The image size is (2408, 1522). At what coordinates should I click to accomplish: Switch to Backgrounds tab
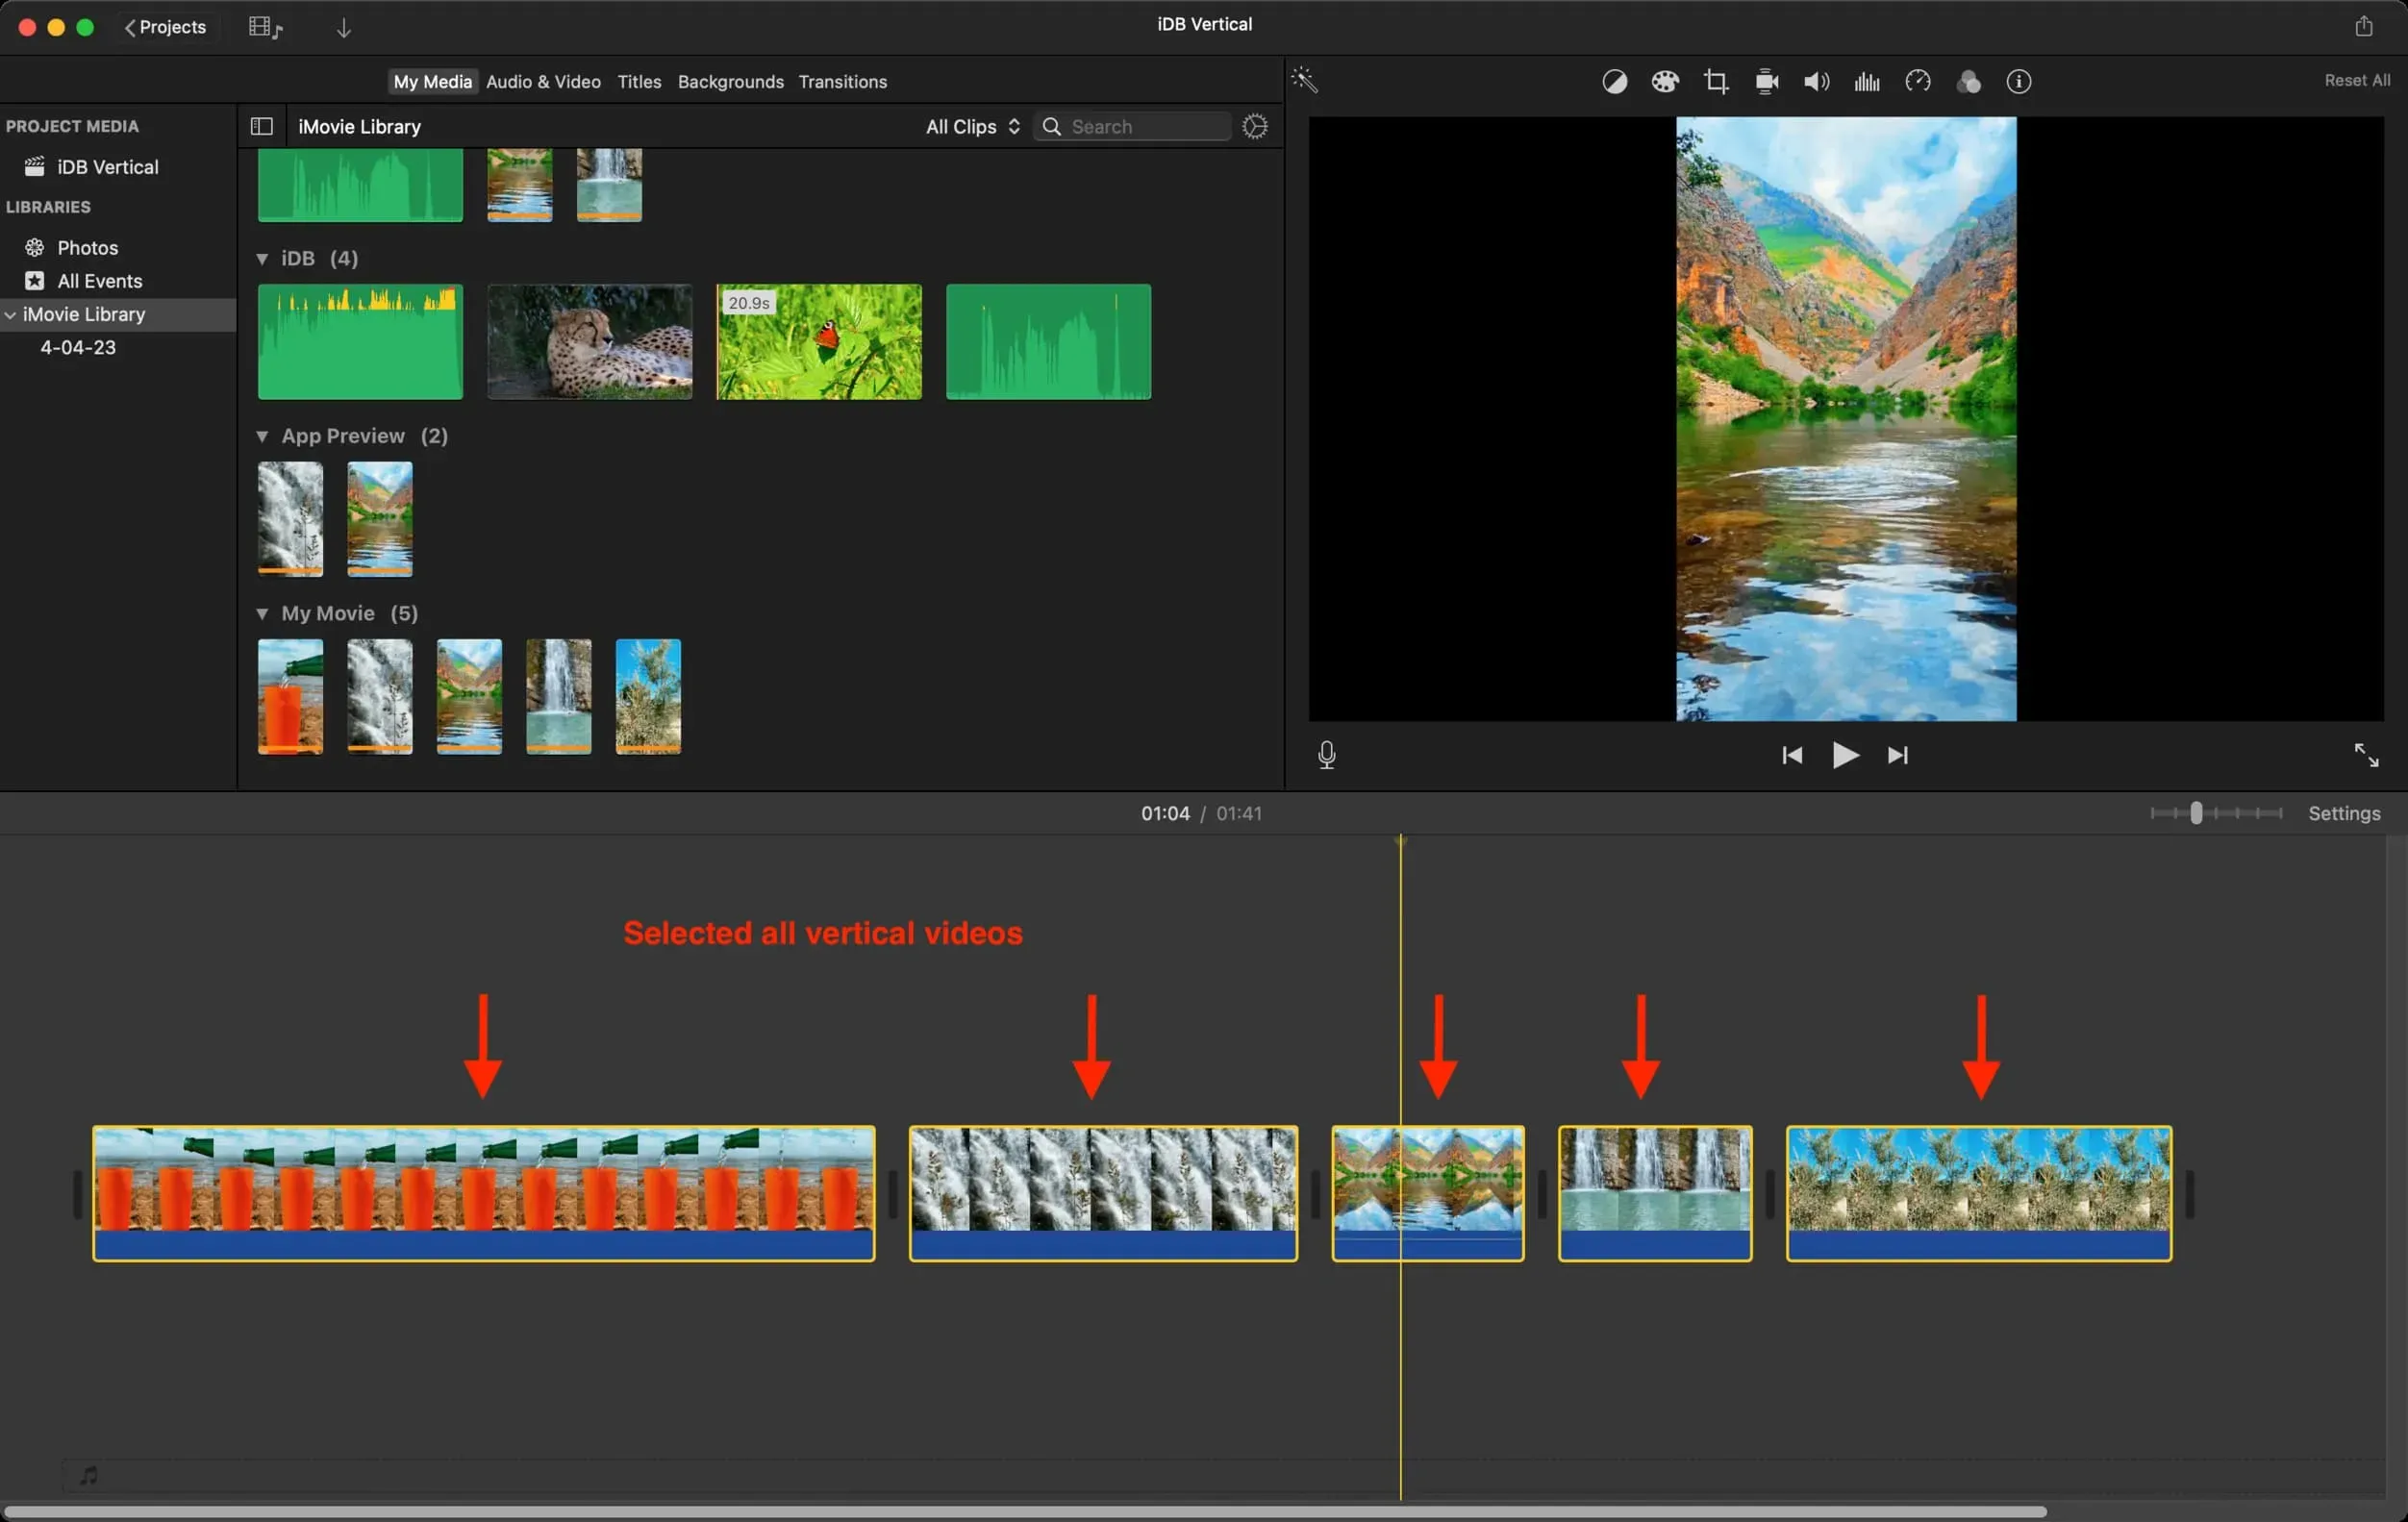[730, 83]
